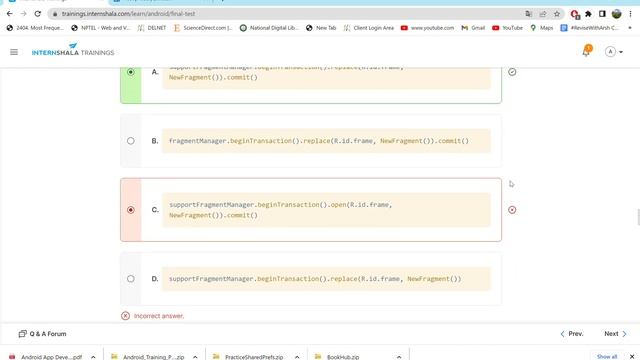Open BookHub.zip download
This screenshot has height=360, width=640.
click(x=337, y=357)
